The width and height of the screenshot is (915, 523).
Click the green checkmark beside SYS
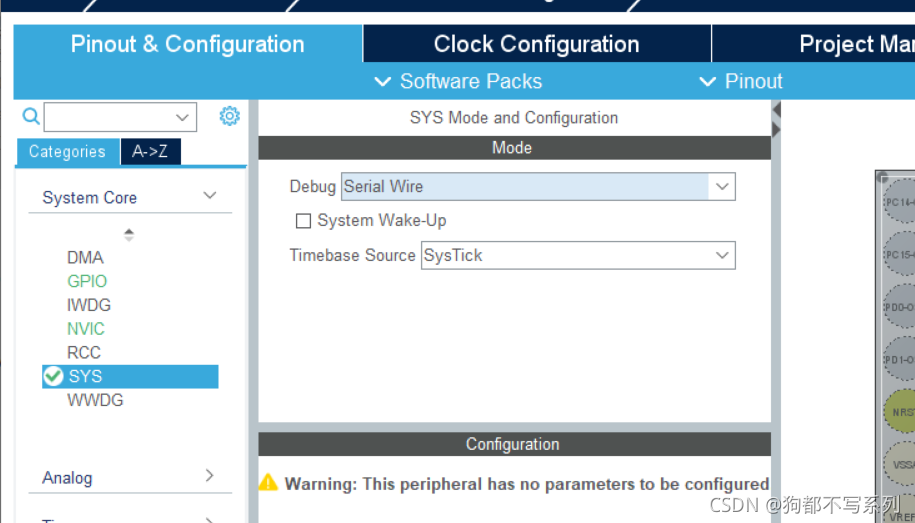pyautogui.click(x=54, y=376)
